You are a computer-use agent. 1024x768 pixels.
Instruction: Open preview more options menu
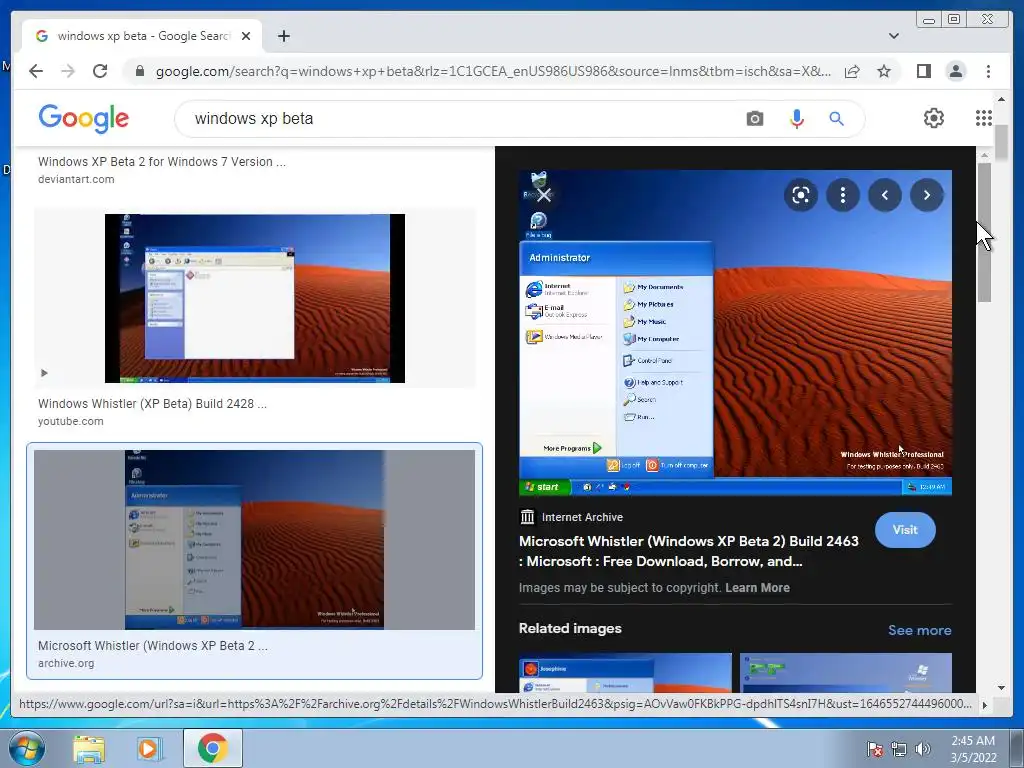(842, 195)
